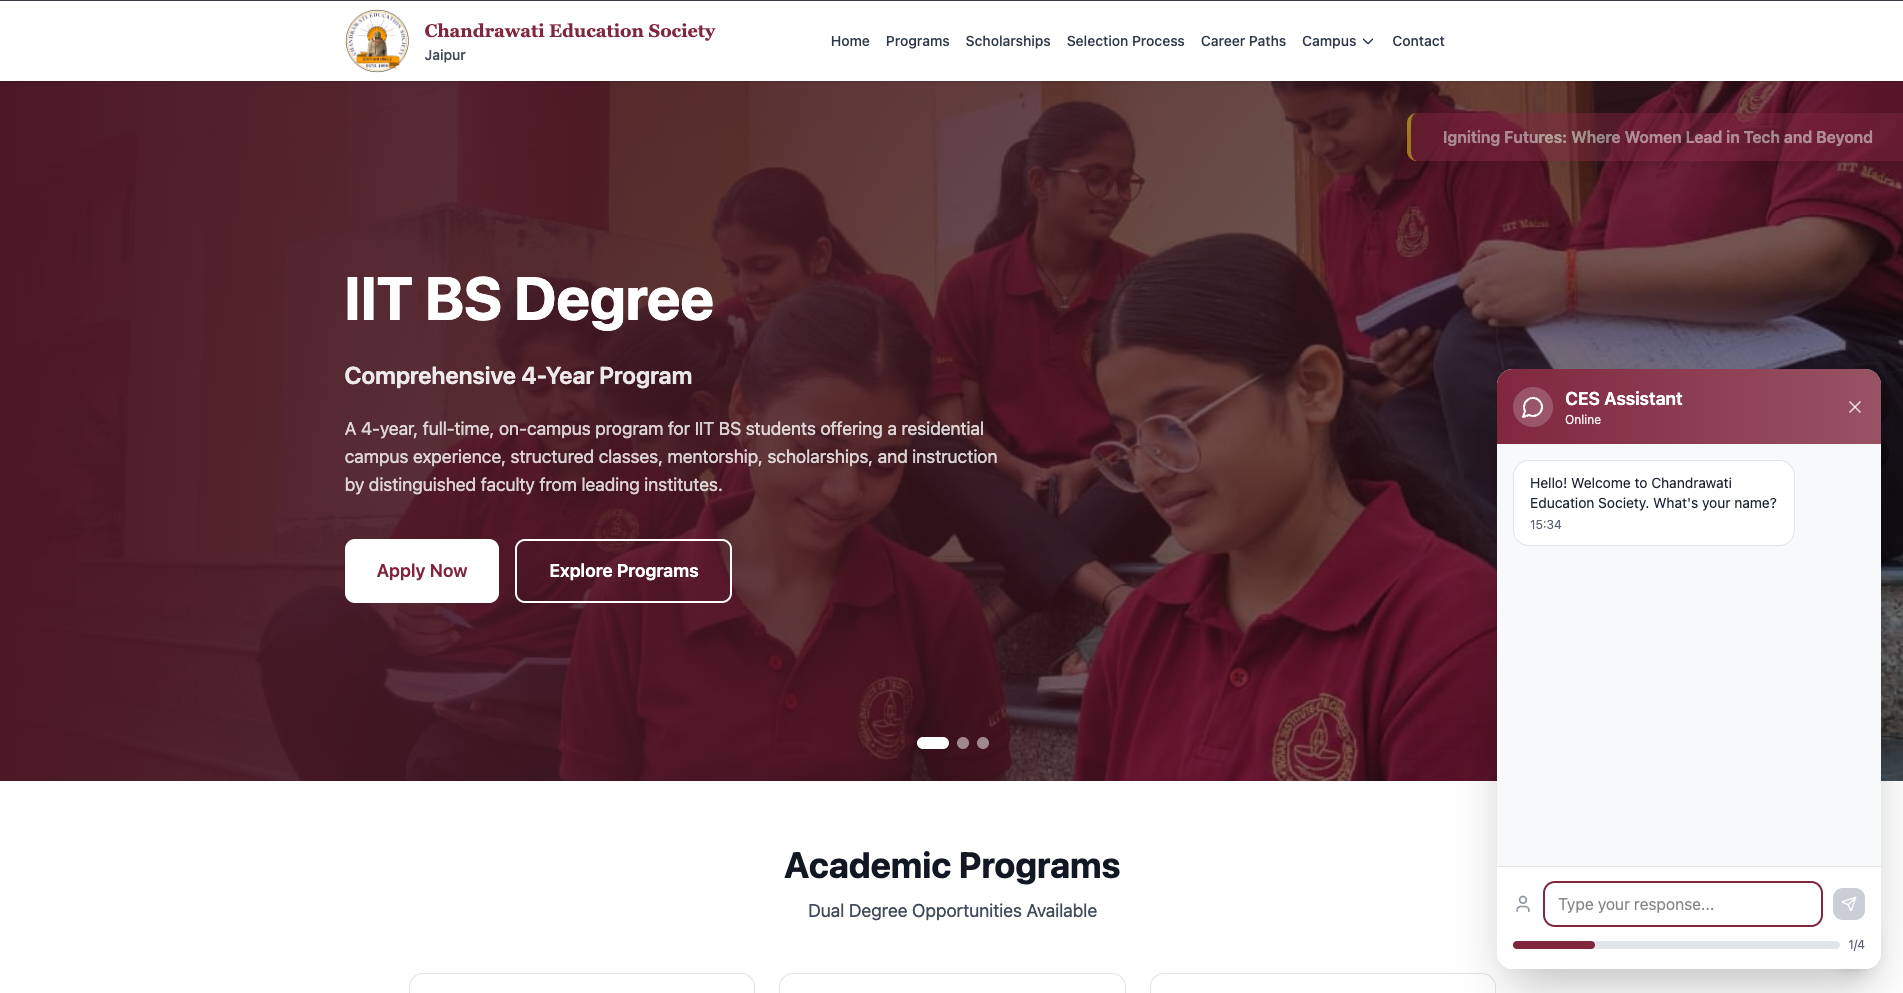Open the Contact page
Viewport: 1903px width, 993px height.
1418,41
